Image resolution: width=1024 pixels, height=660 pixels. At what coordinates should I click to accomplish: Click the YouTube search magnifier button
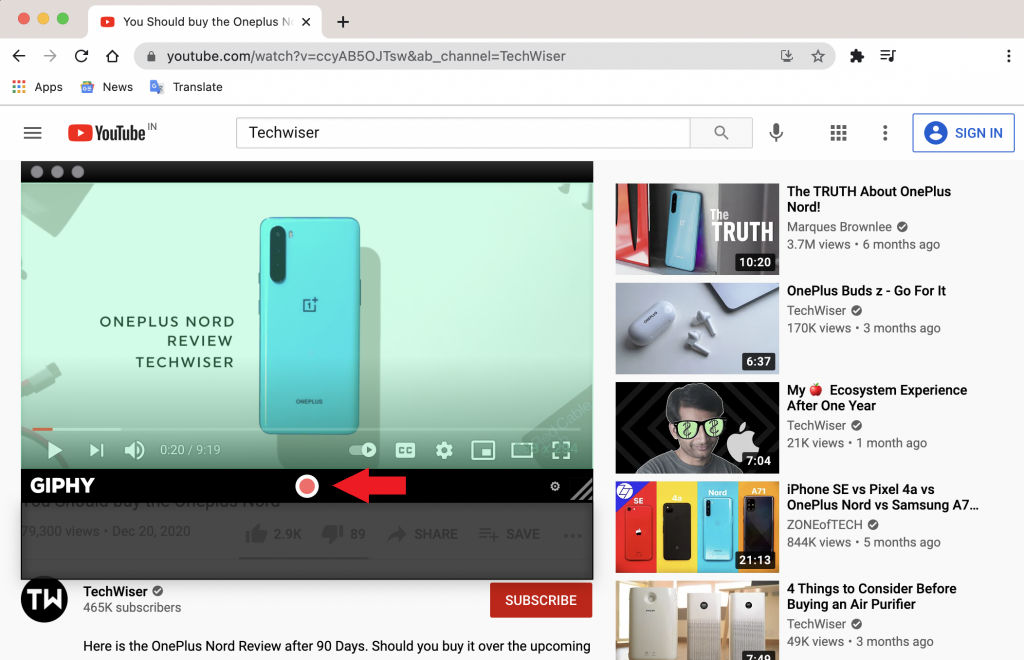click(721, 133)
